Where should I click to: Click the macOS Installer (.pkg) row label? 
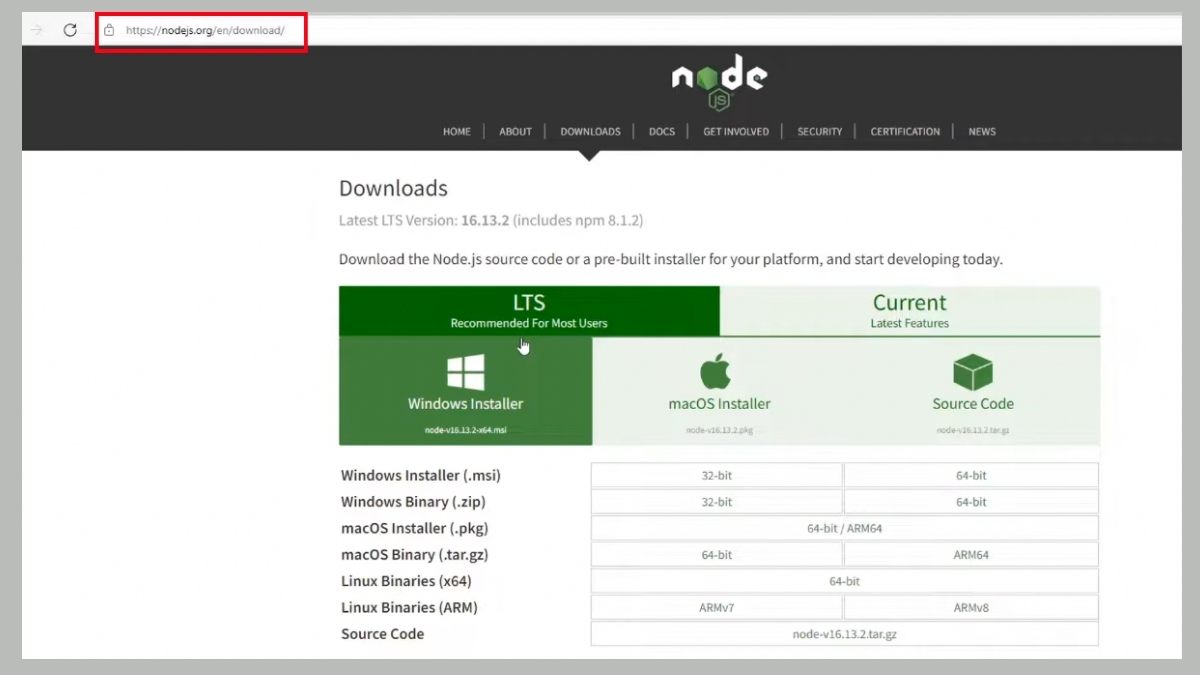pyautogui.click(x=415, y=528)
